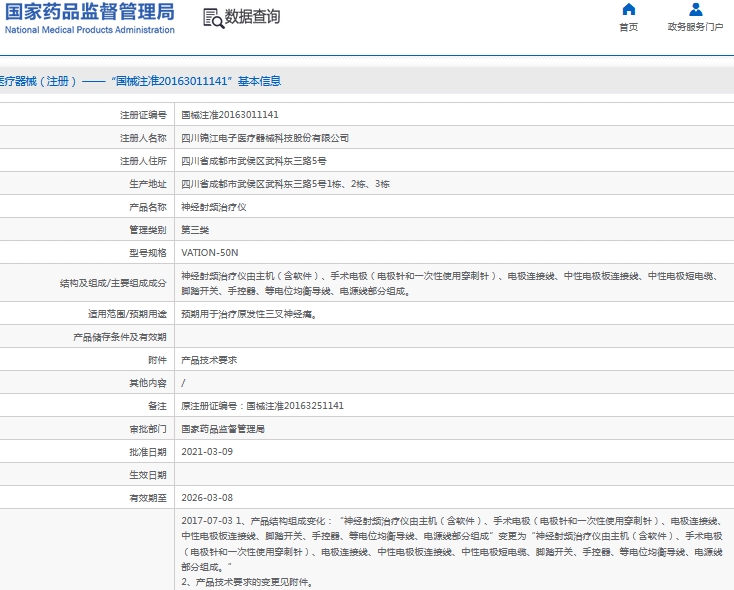
Task: Select the structure description starting 神经射频治疗仪由主机
Action: pyautogui.click(x=451, y=283)
